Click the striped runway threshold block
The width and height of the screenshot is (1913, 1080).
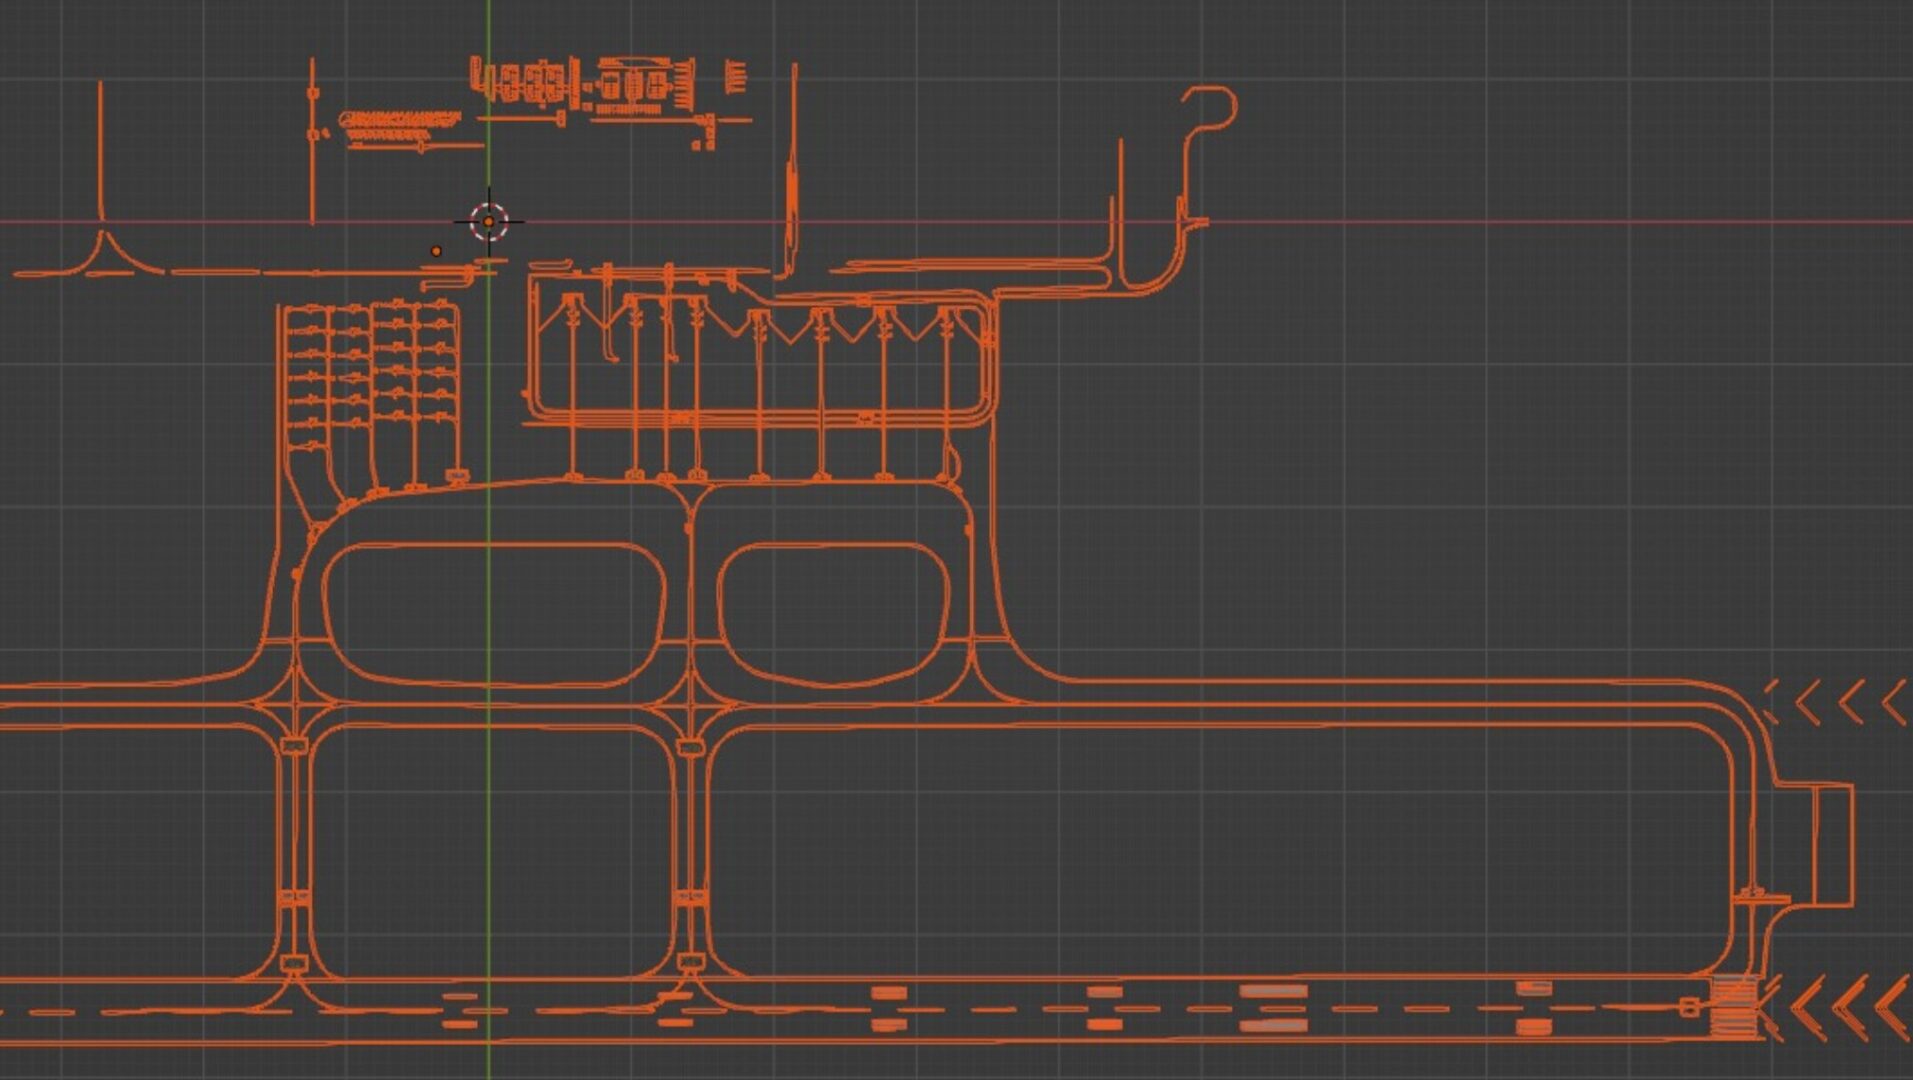[1733, 1008]
